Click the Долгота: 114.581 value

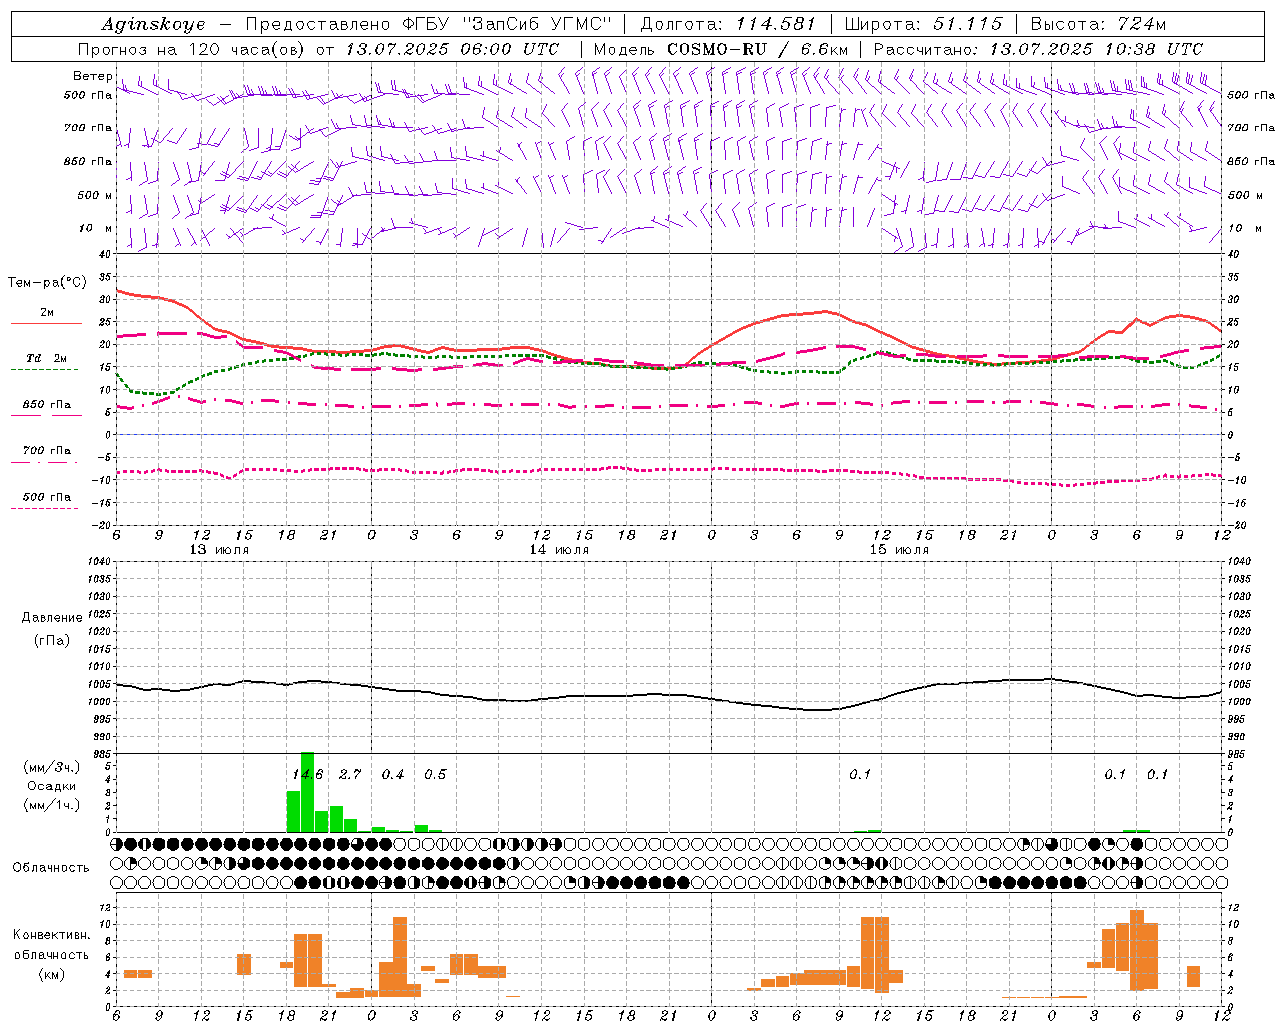click(728, 24)
